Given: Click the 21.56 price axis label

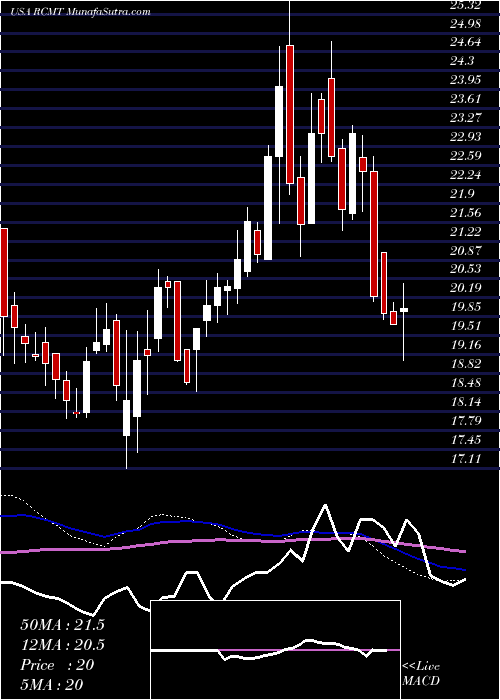Looking at the screenshot, I should pos(465,212).
